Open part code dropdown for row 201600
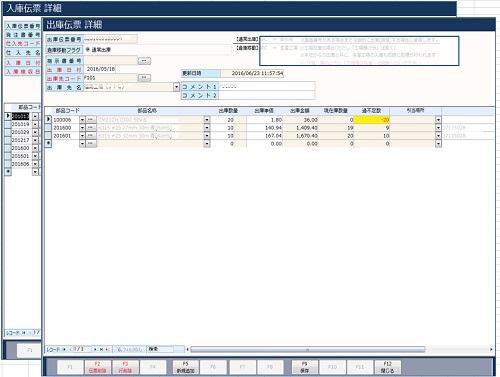This screenshot has width=500, height=377. click(x=82, y=128)
